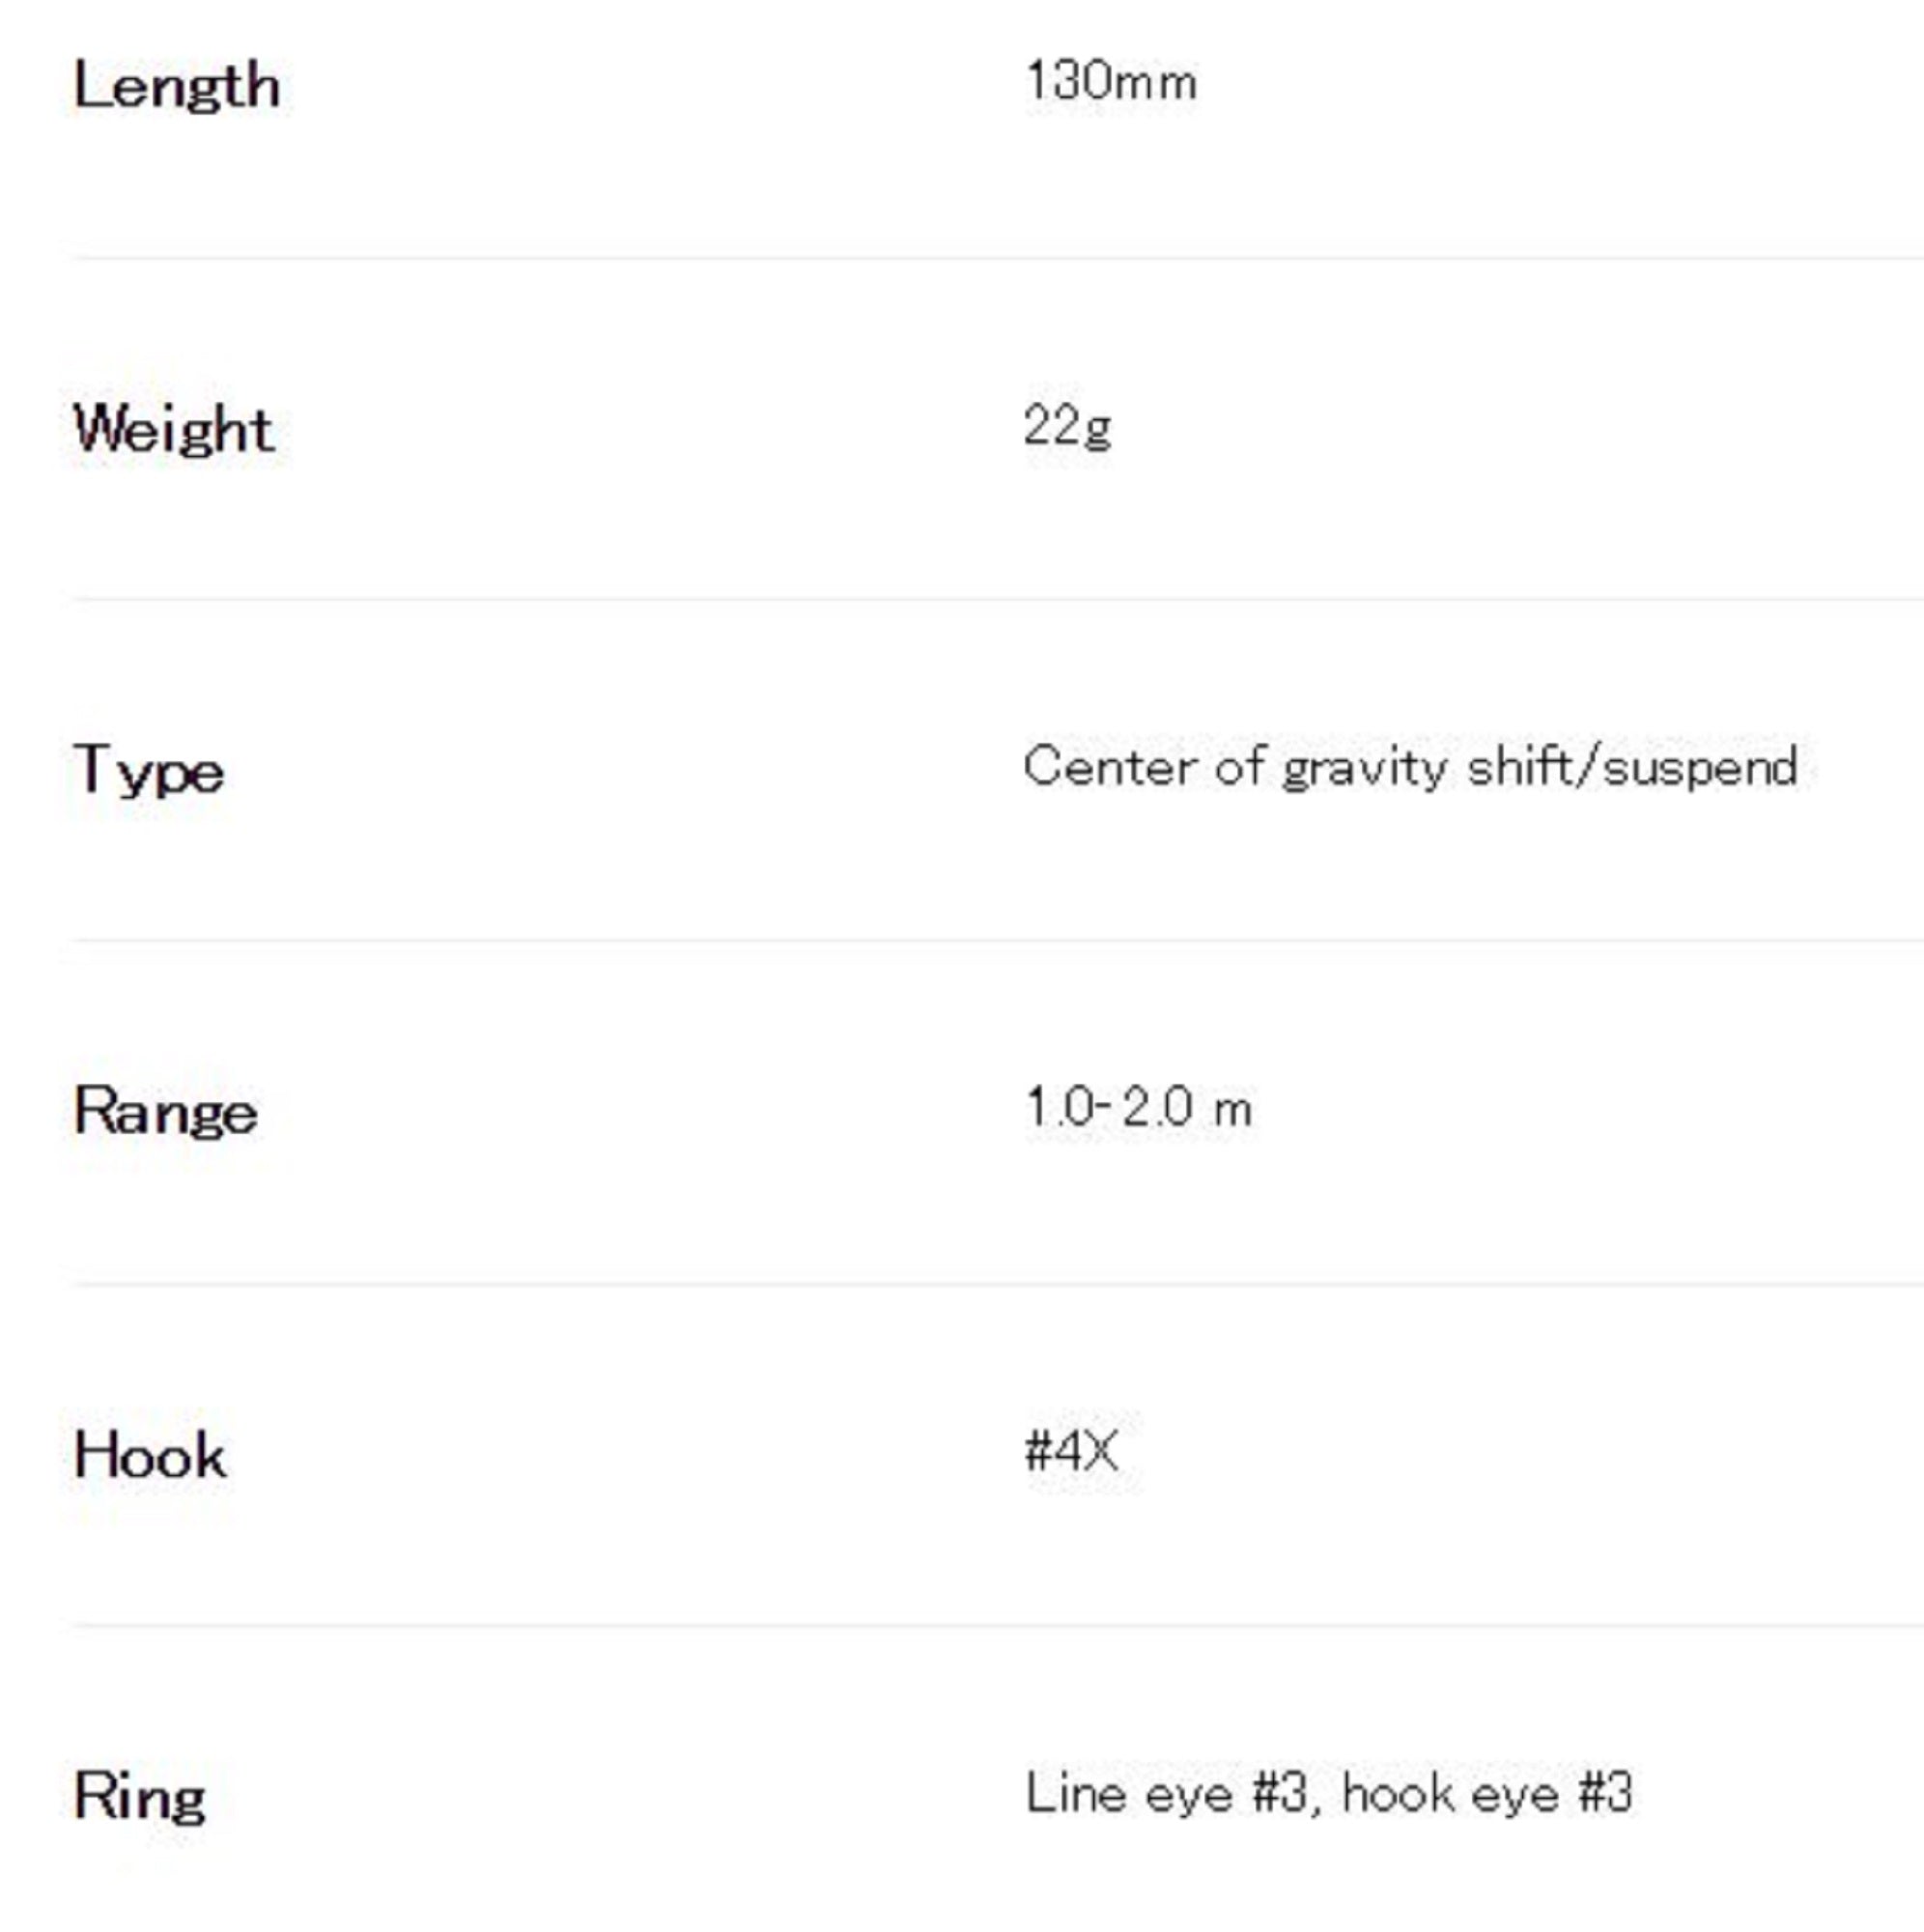The height and width of the screenshot is (1932, 1924).
Task: Click the Weight label
Action: coord(173,430)
